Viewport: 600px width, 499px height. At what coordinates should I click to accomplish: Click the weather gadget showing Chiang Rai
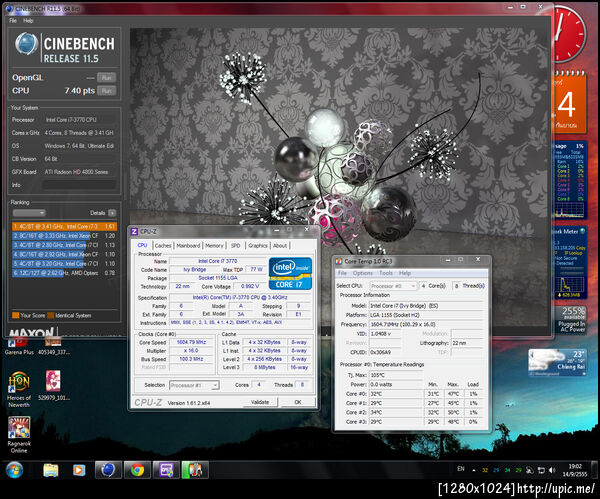(558, 362)
